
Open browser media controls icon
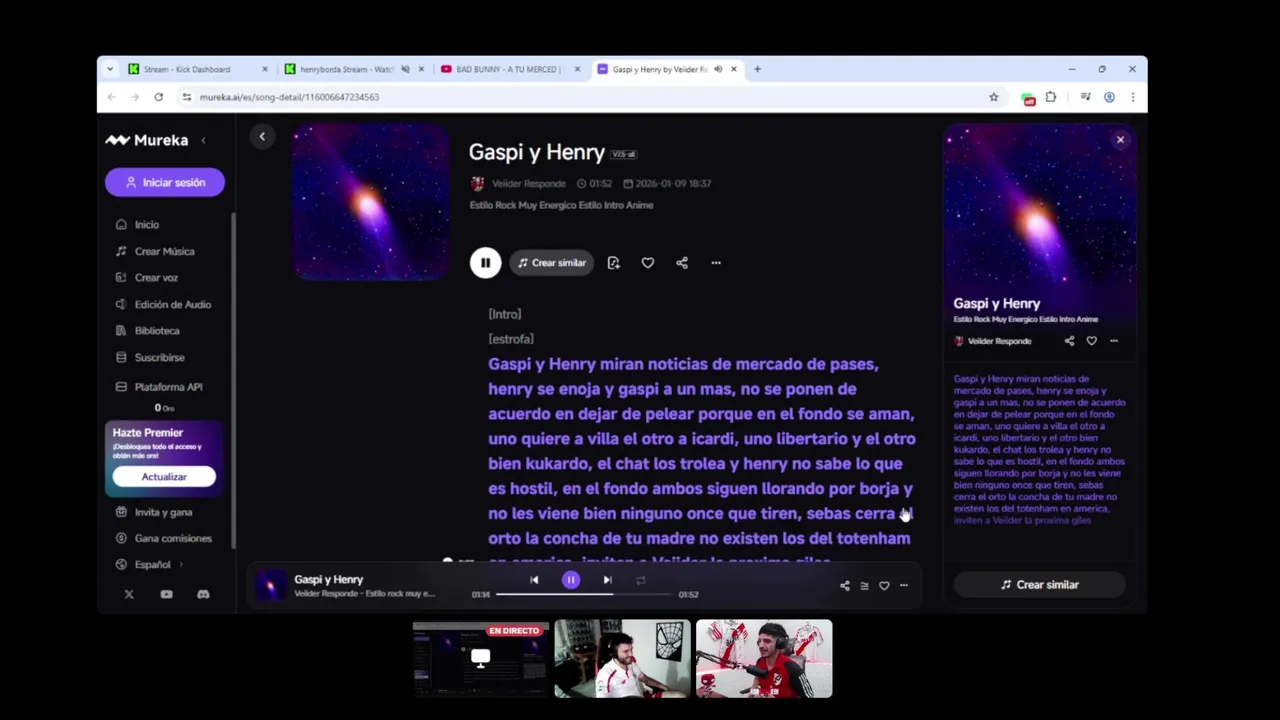click(1085, 97)
